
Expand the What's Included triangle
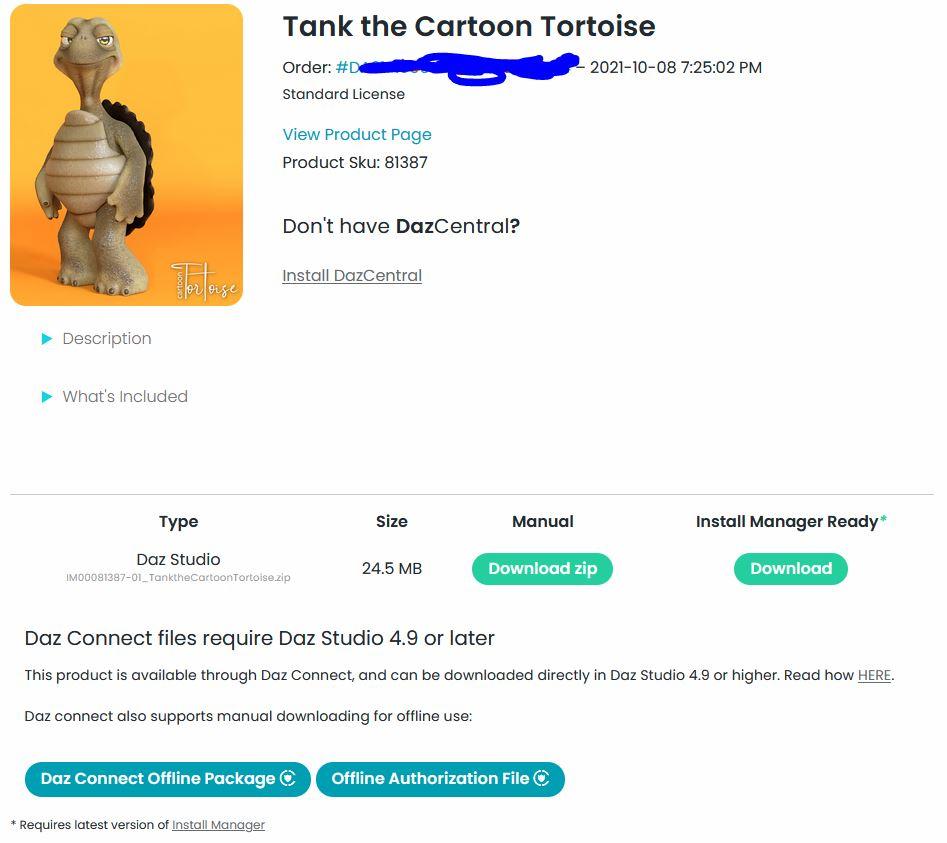(46, 397)
